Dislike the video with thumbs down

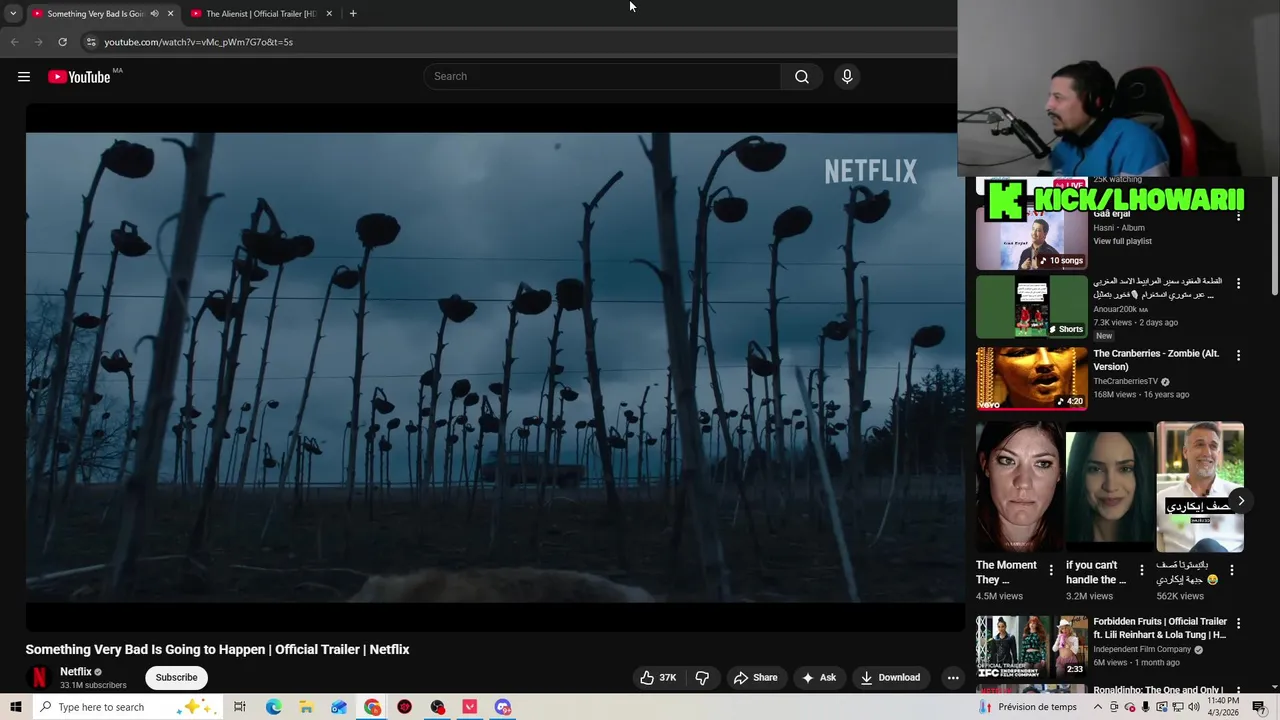coord(702,677)
